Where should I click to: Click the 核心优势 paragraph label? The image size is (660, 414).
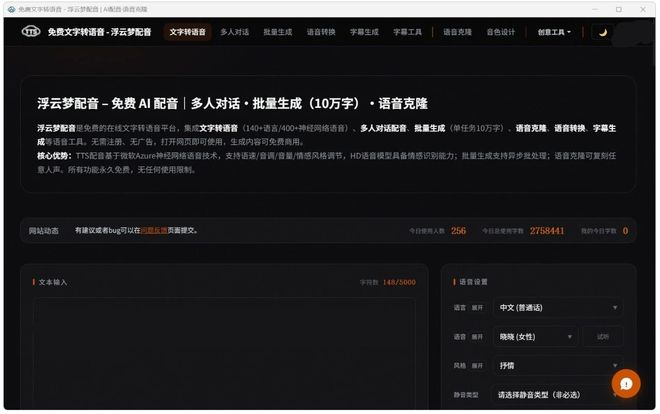[x=54, y=156]
